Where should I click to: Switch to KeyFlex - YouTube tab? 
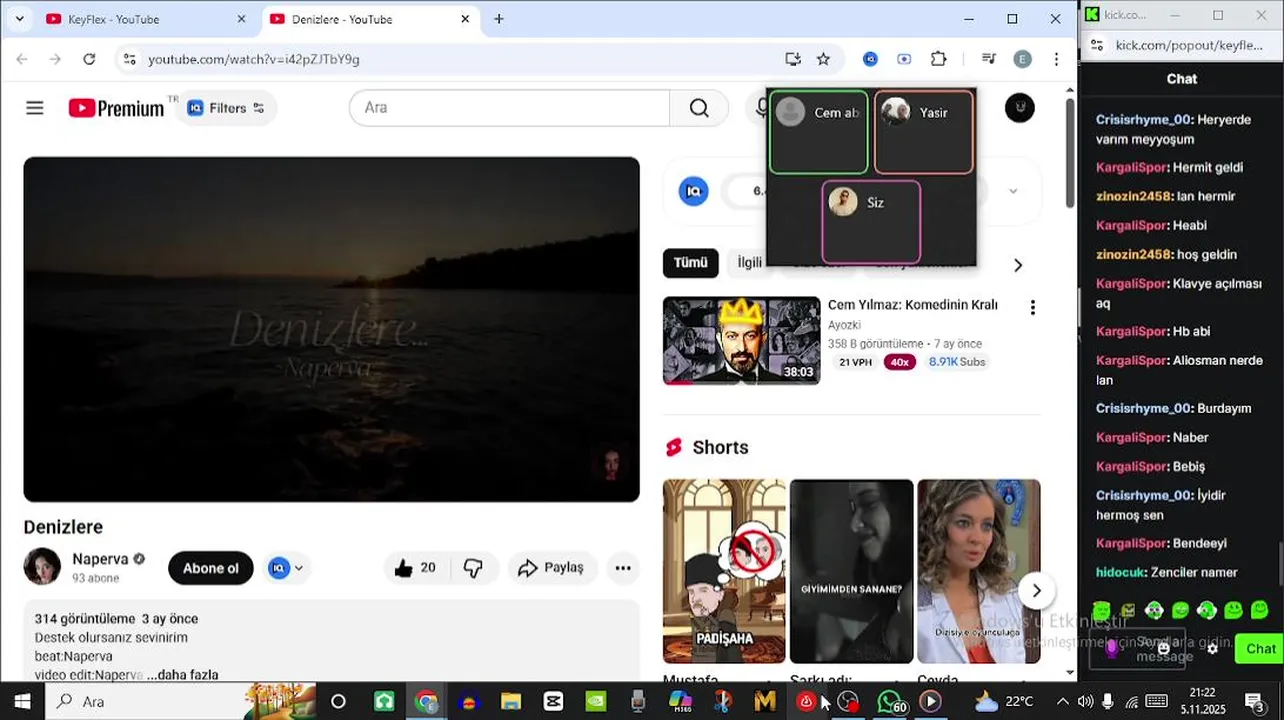pos(147,19)
